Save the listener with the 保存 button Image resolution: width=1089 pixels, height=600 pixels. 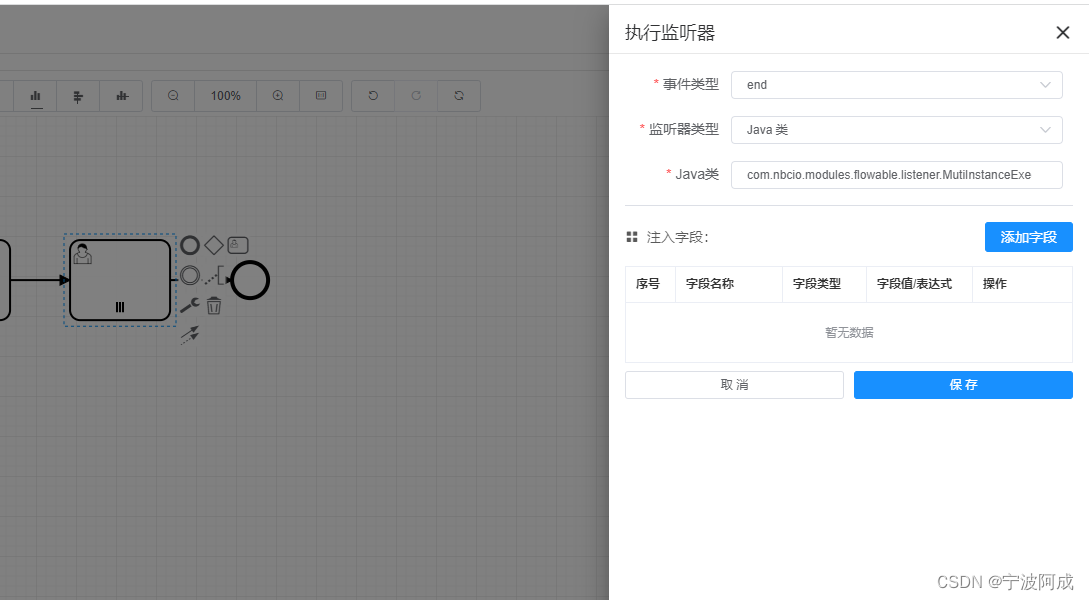962,385
